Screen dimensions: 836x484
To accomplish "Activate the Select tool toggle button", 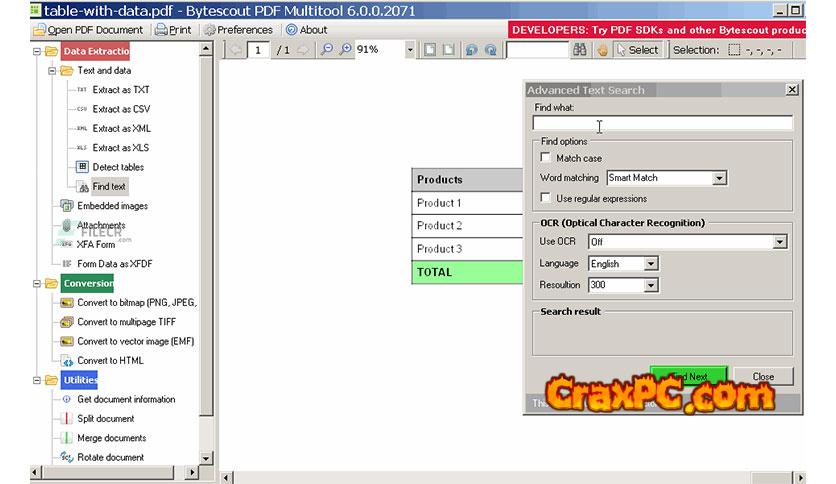I will (x=637, y=50).
